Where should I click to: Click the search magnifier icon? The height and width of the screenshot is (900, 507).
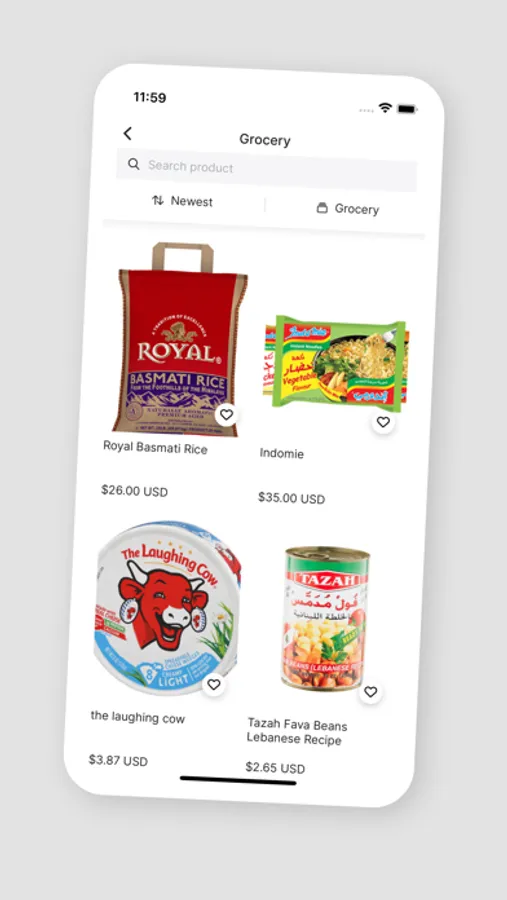pos(134,164)
